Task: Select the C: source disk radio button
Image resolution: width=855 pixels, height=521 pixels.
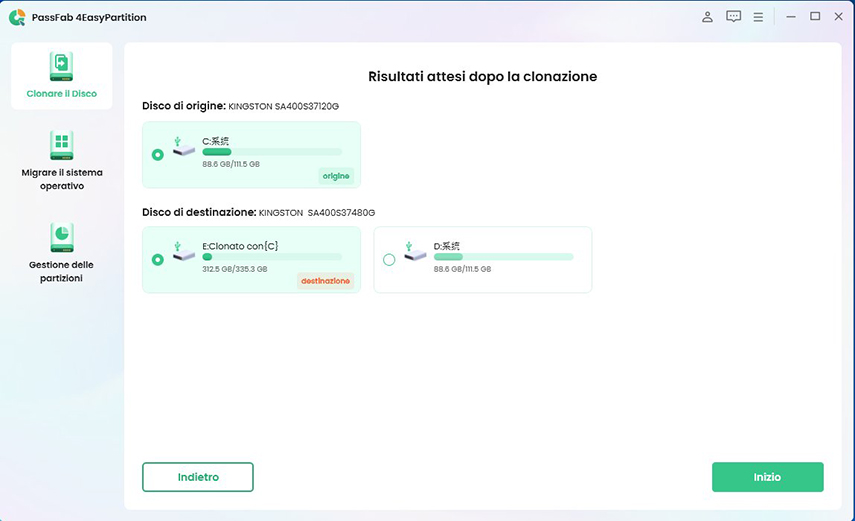Action: [x=158, y=155]
